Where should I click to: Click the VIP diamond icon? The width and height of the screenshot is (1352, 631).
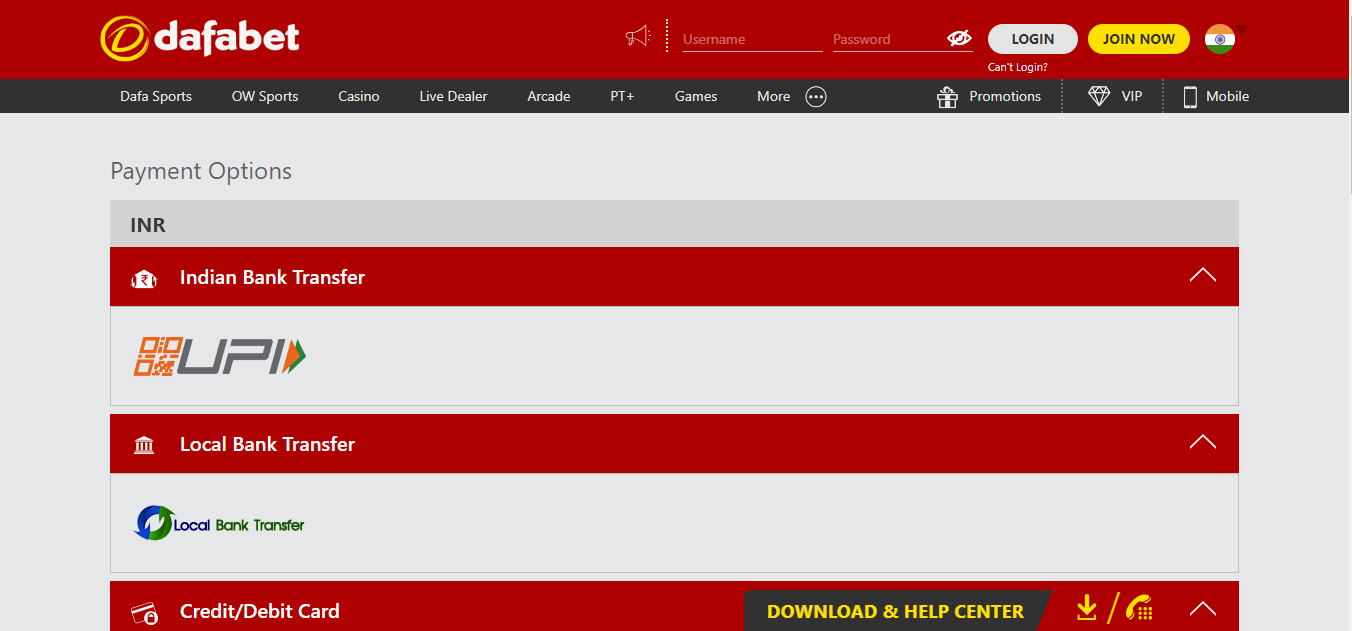[x=1099, y=97]
